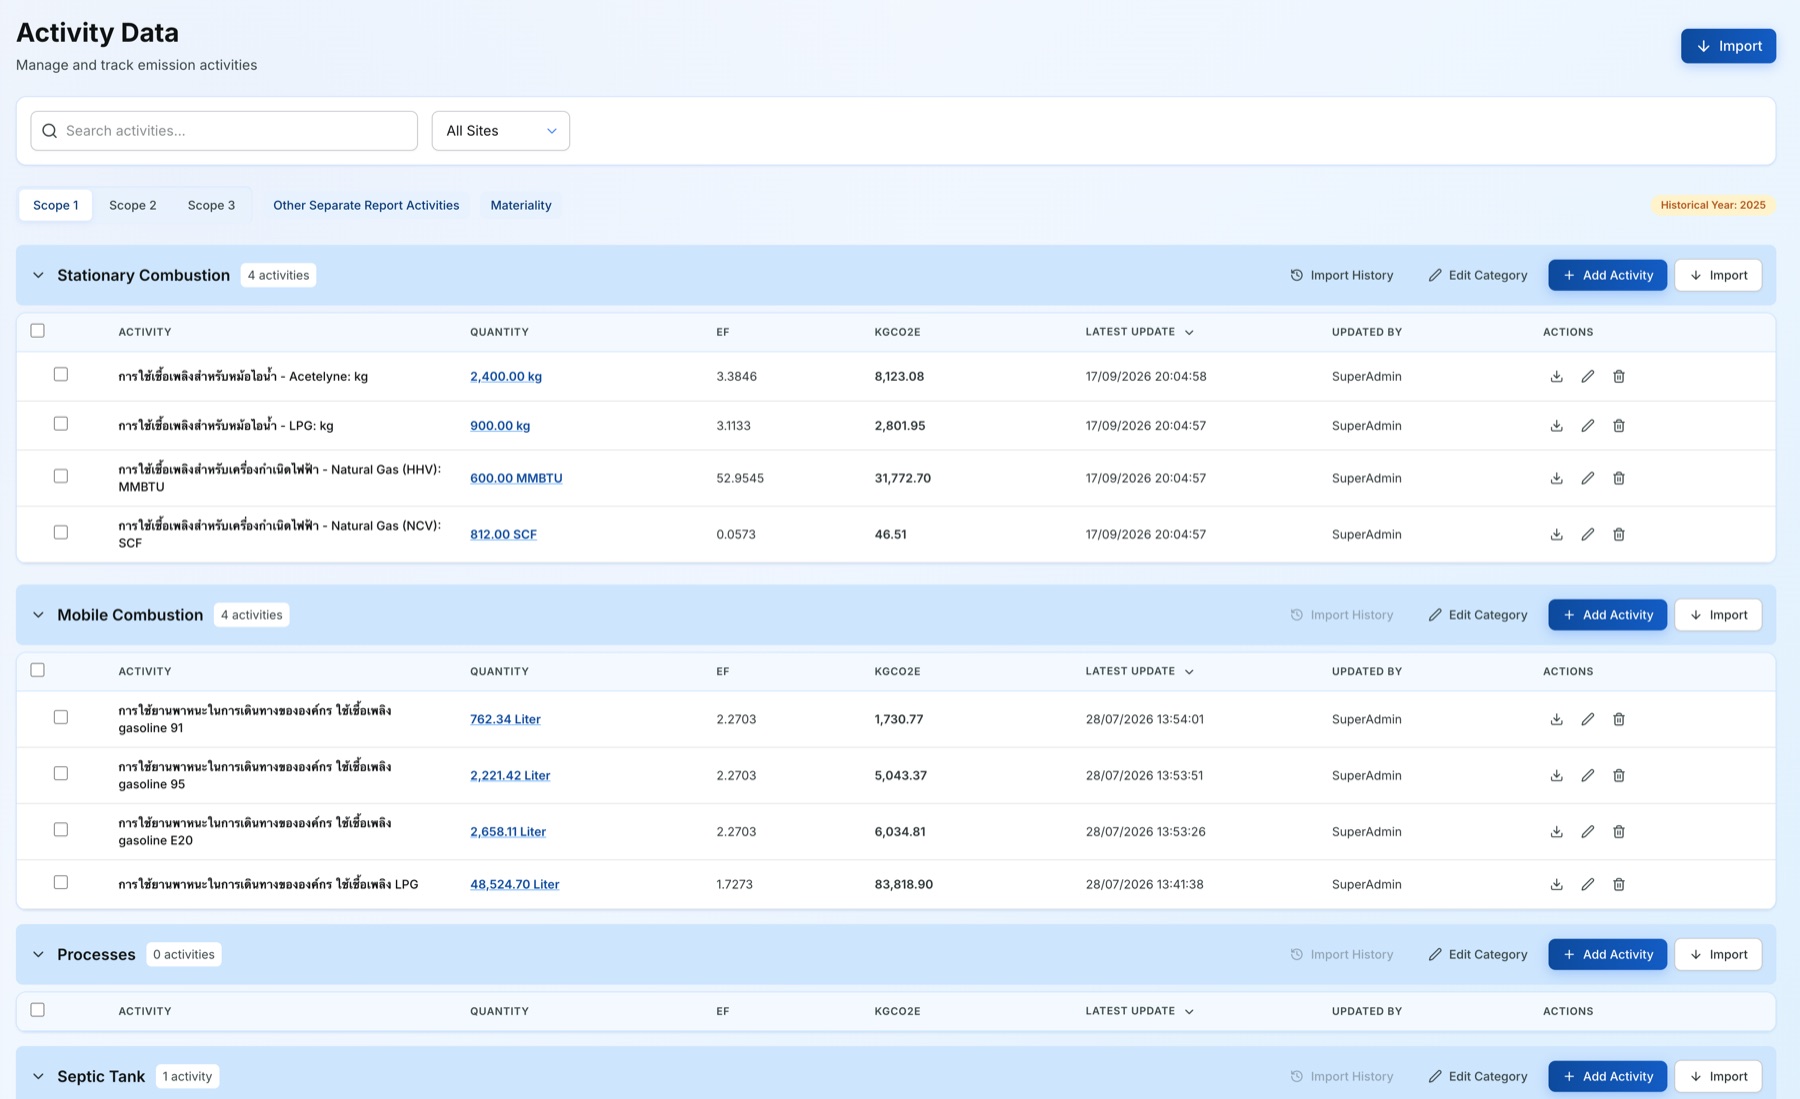
Task: Collapse the Septic Tank section
Action: click(x=38, y=1077)
